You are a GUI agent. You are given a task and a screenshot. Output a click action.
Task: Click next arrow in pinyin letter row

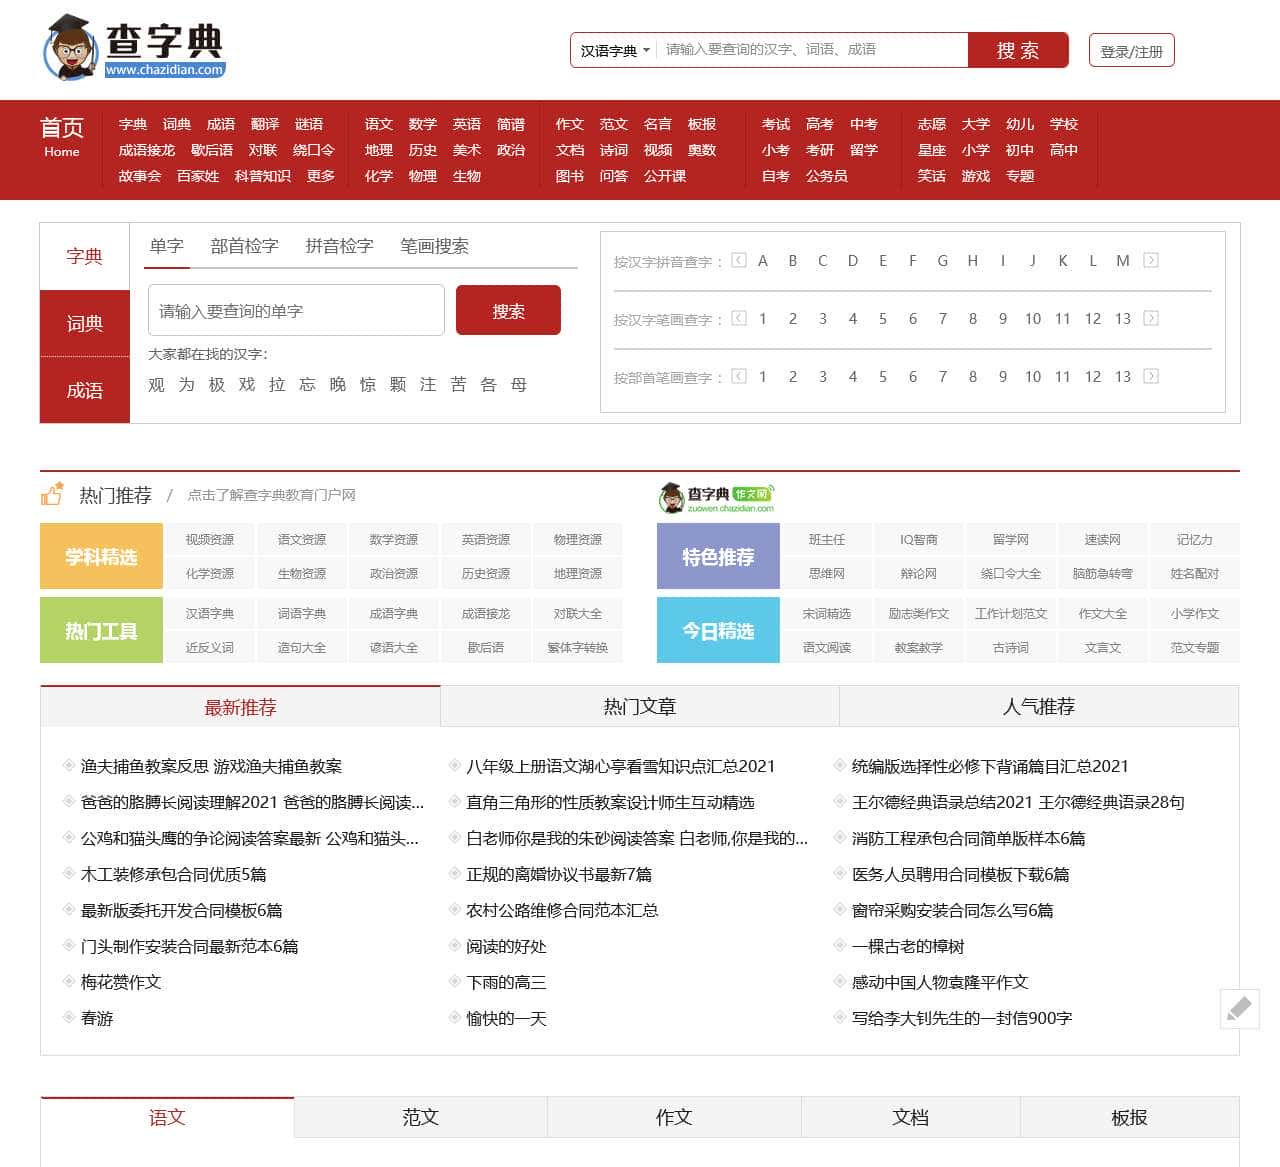coord(1151,261)
